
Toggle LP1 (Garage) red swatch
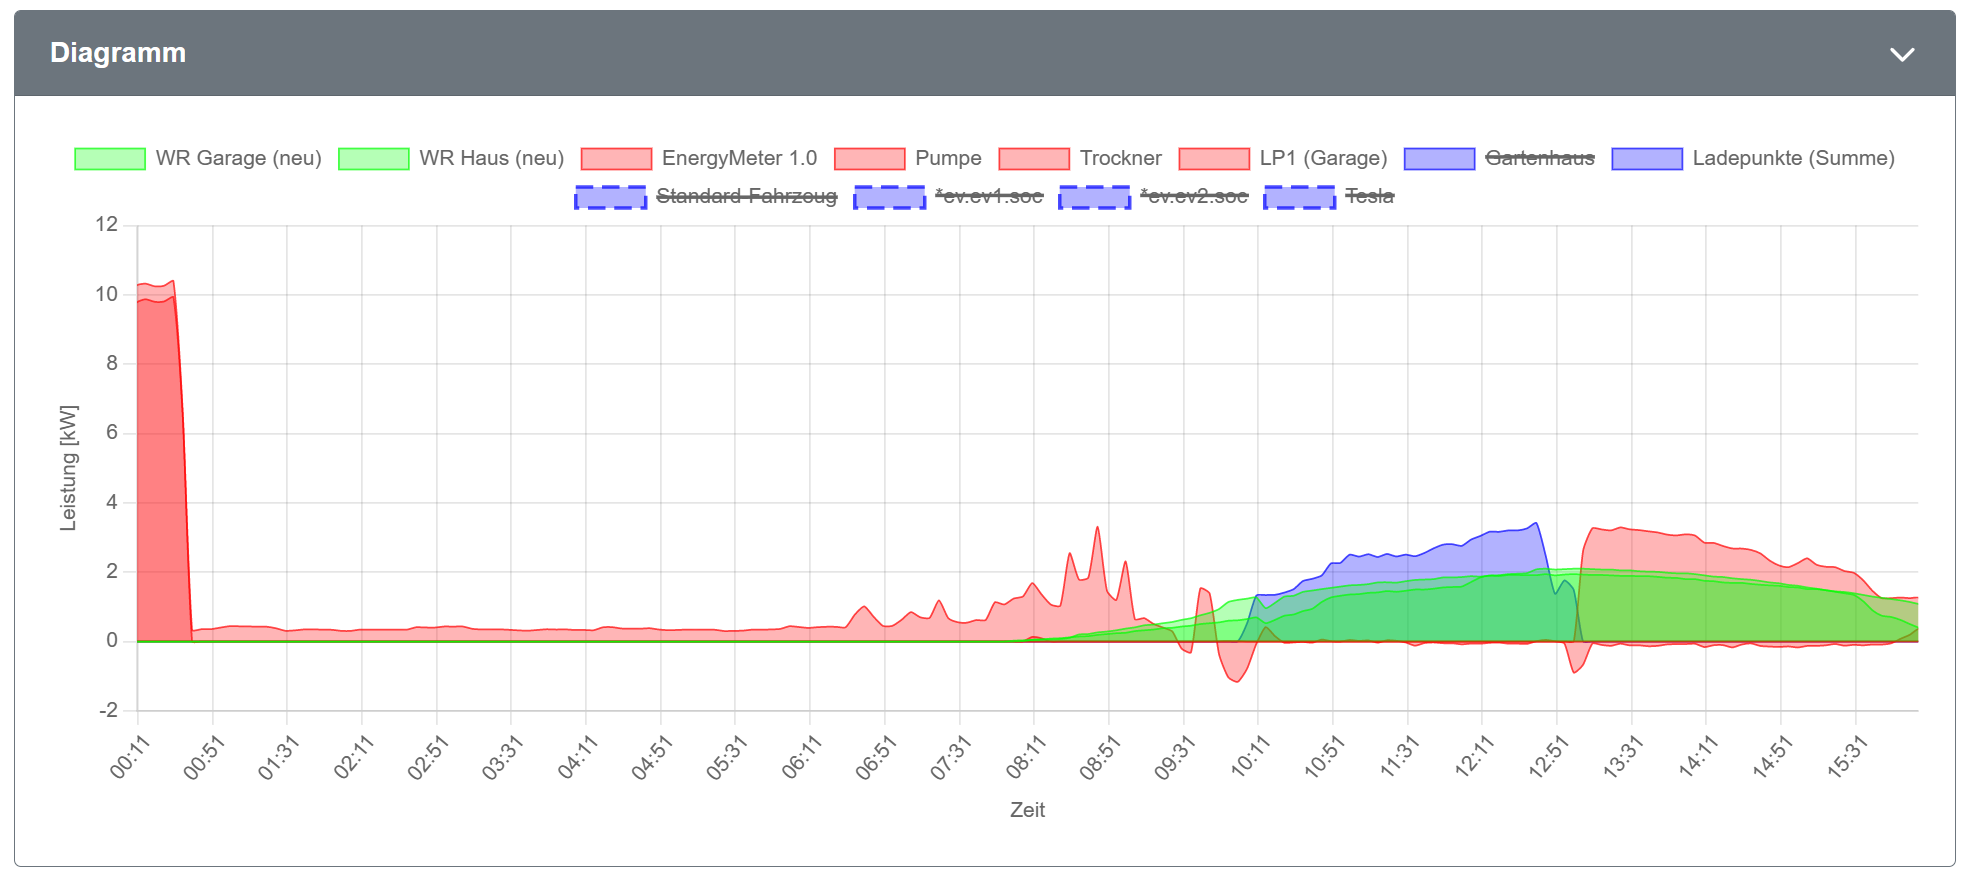coord(1214,159)
